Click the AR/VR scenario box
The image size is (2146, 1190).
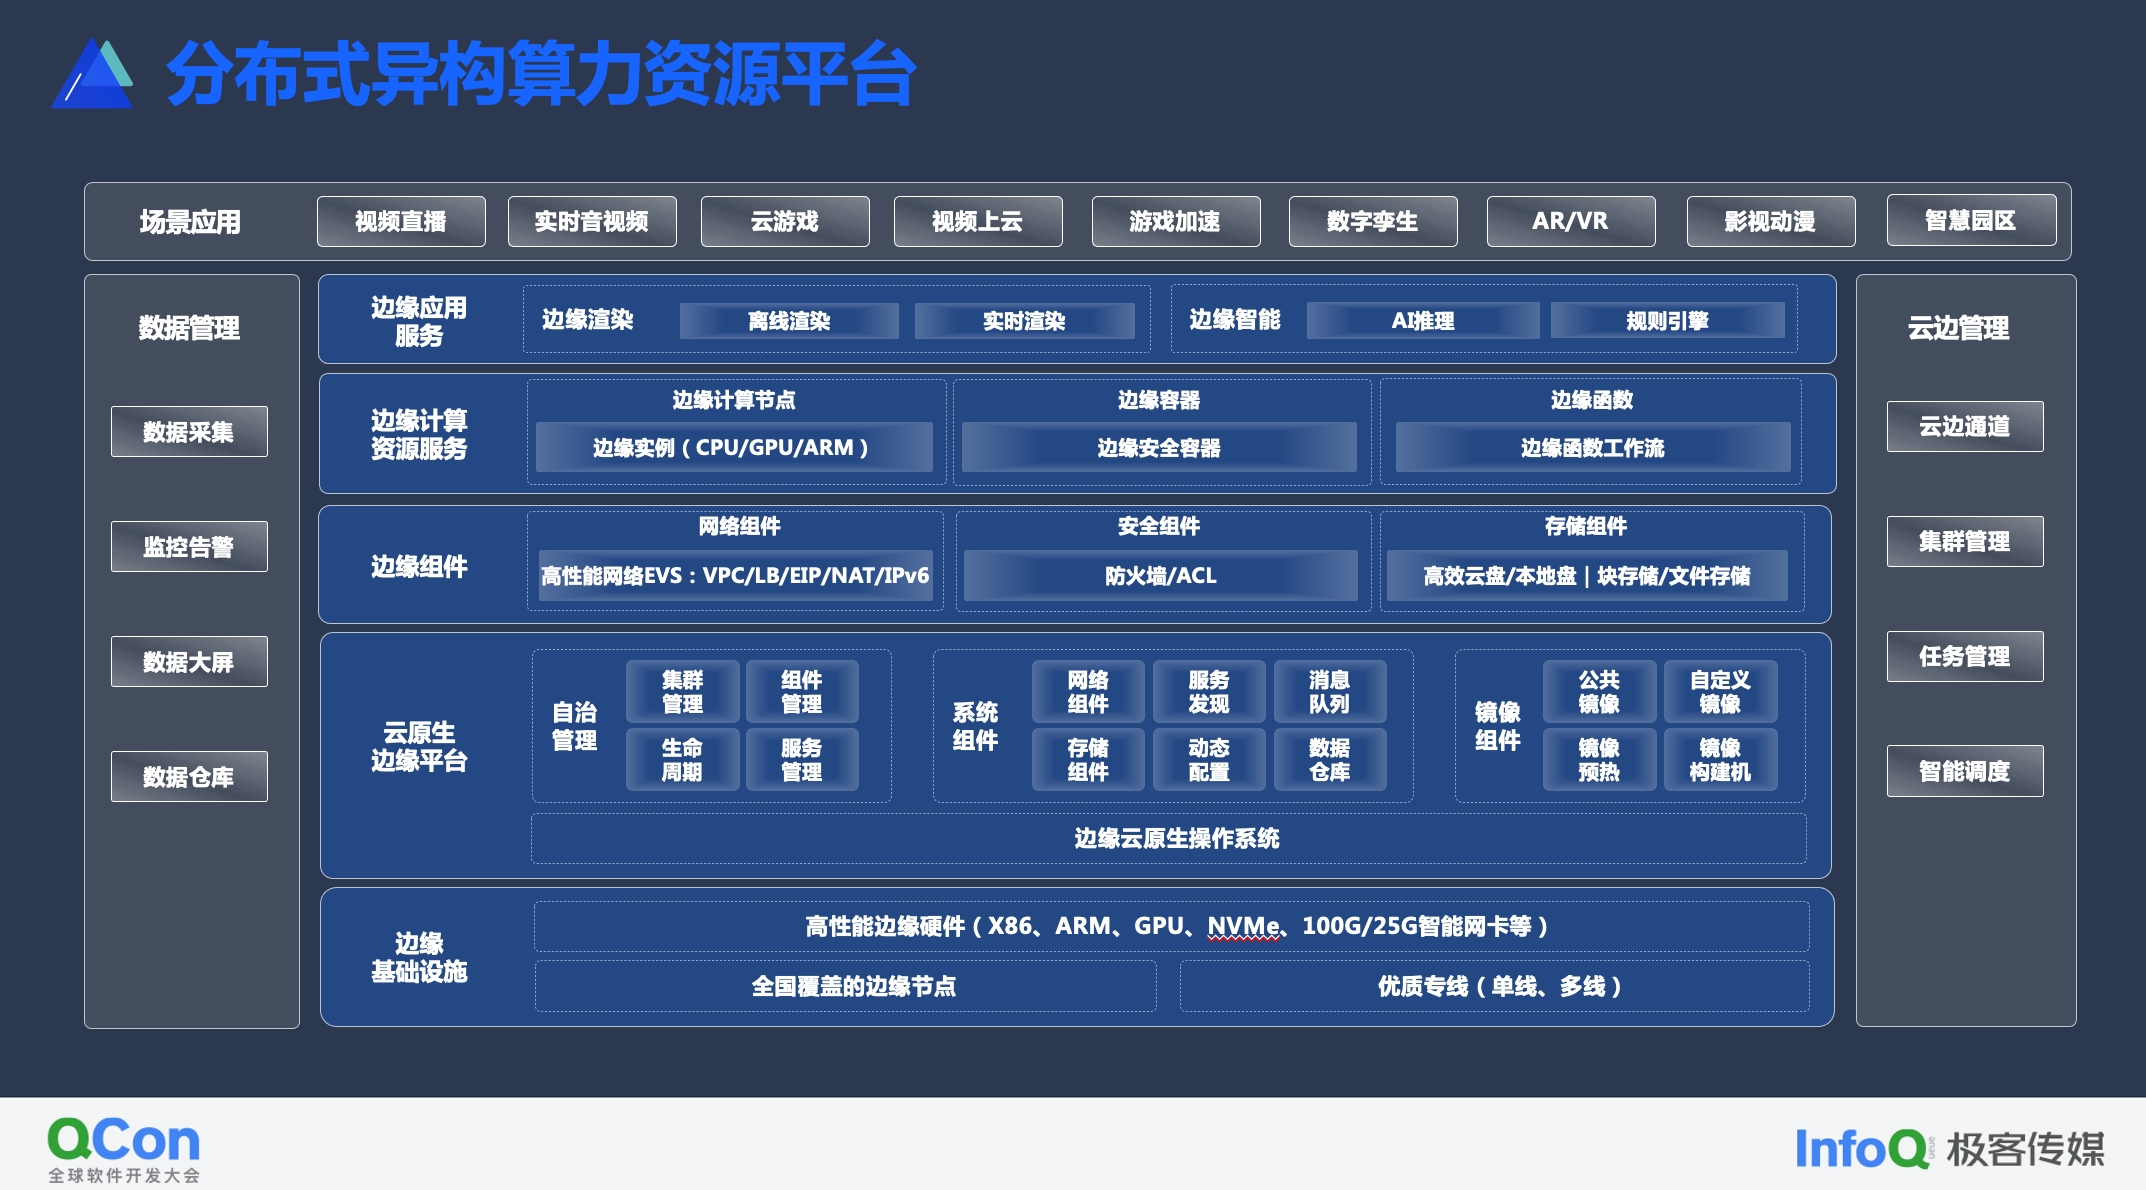[1570, 221]
